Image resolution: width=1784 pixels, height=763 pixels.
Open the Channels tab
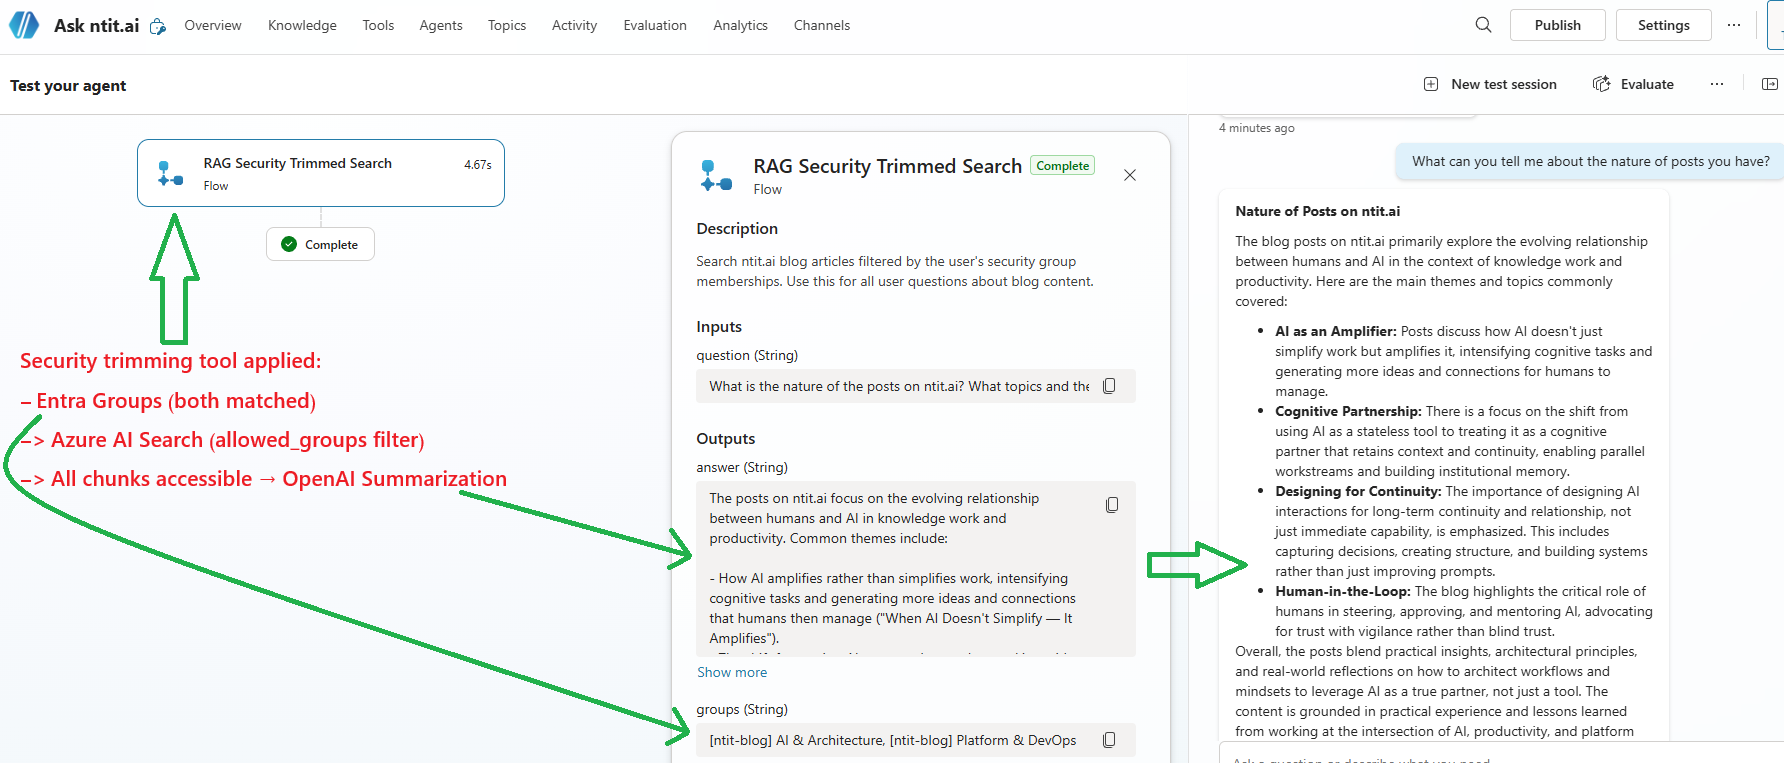click(x=822, y=25)
